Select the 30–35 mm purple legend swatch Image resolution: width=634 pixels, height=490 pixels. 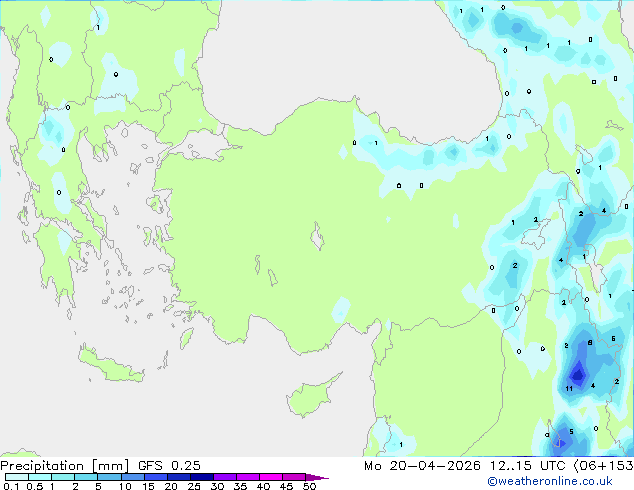(225, 477)
